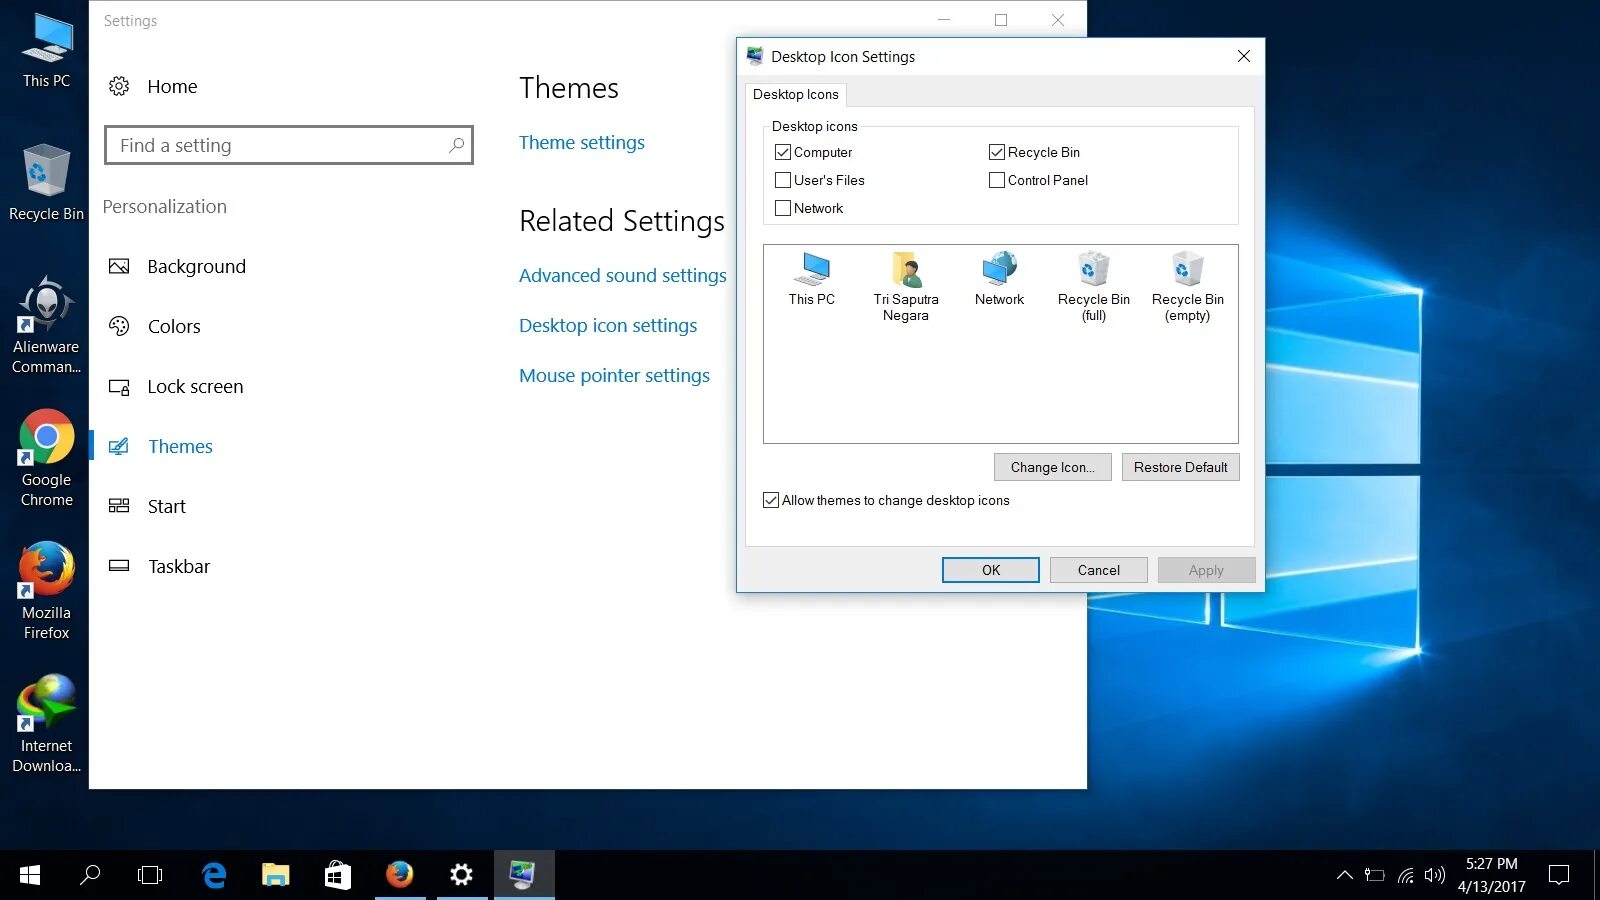
Task: Enable the Control Panel checkbox
Action: (x=997, y=180)
